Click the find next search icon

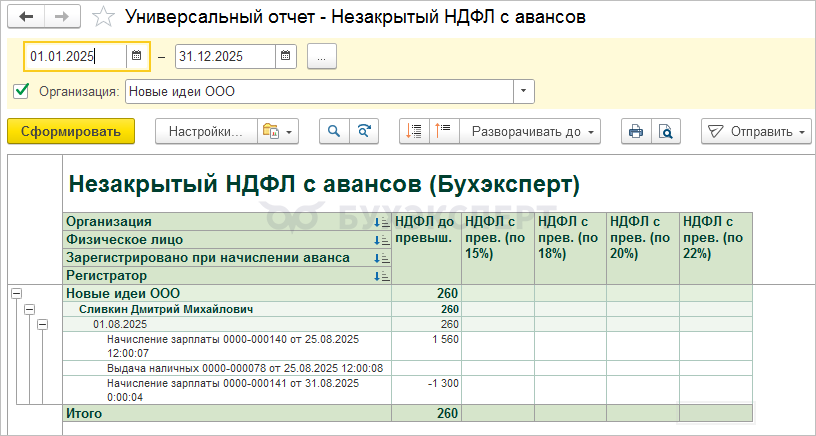tap(366, 131)
